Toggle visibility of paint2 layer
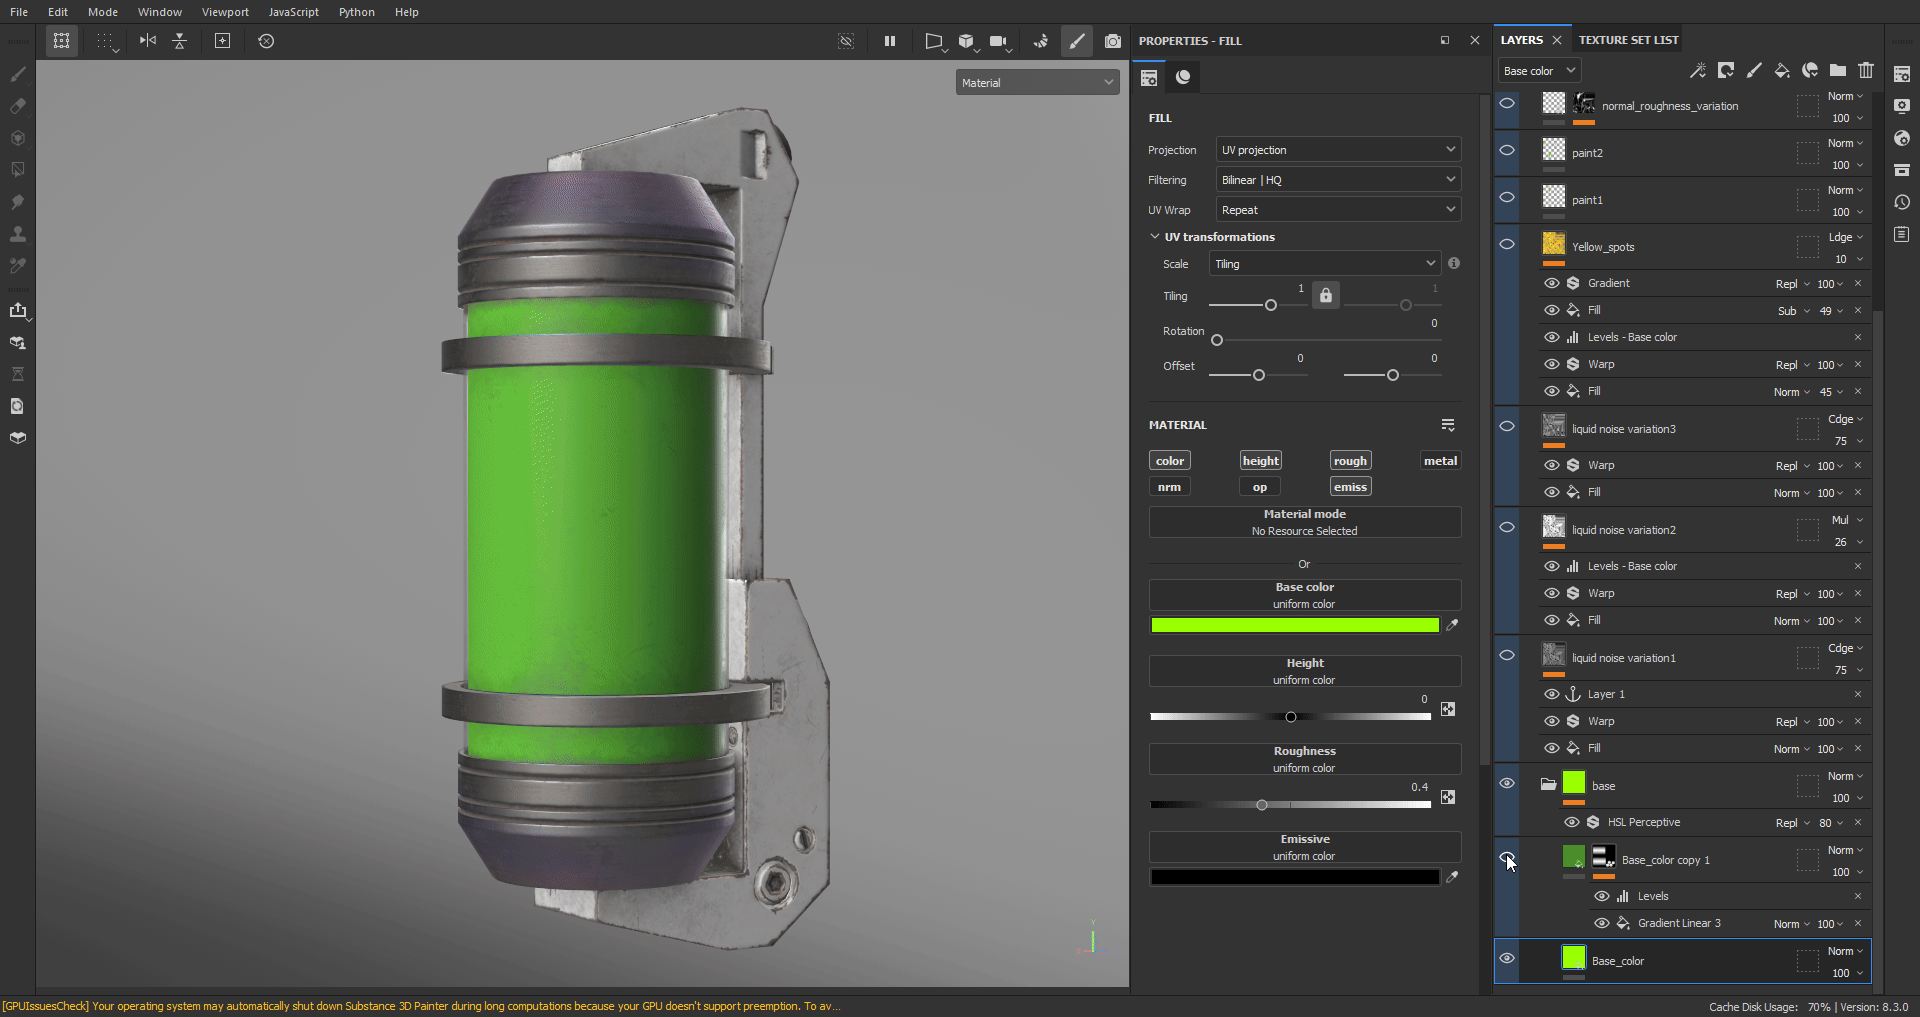 (x=1507, y=151)
